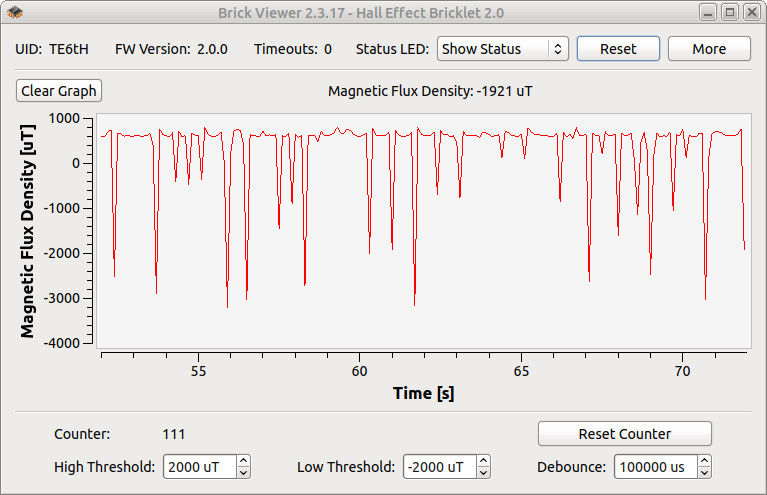Focus the Debounce input field
The width and height of the screenshot is (767, 495).
(656, 467)
